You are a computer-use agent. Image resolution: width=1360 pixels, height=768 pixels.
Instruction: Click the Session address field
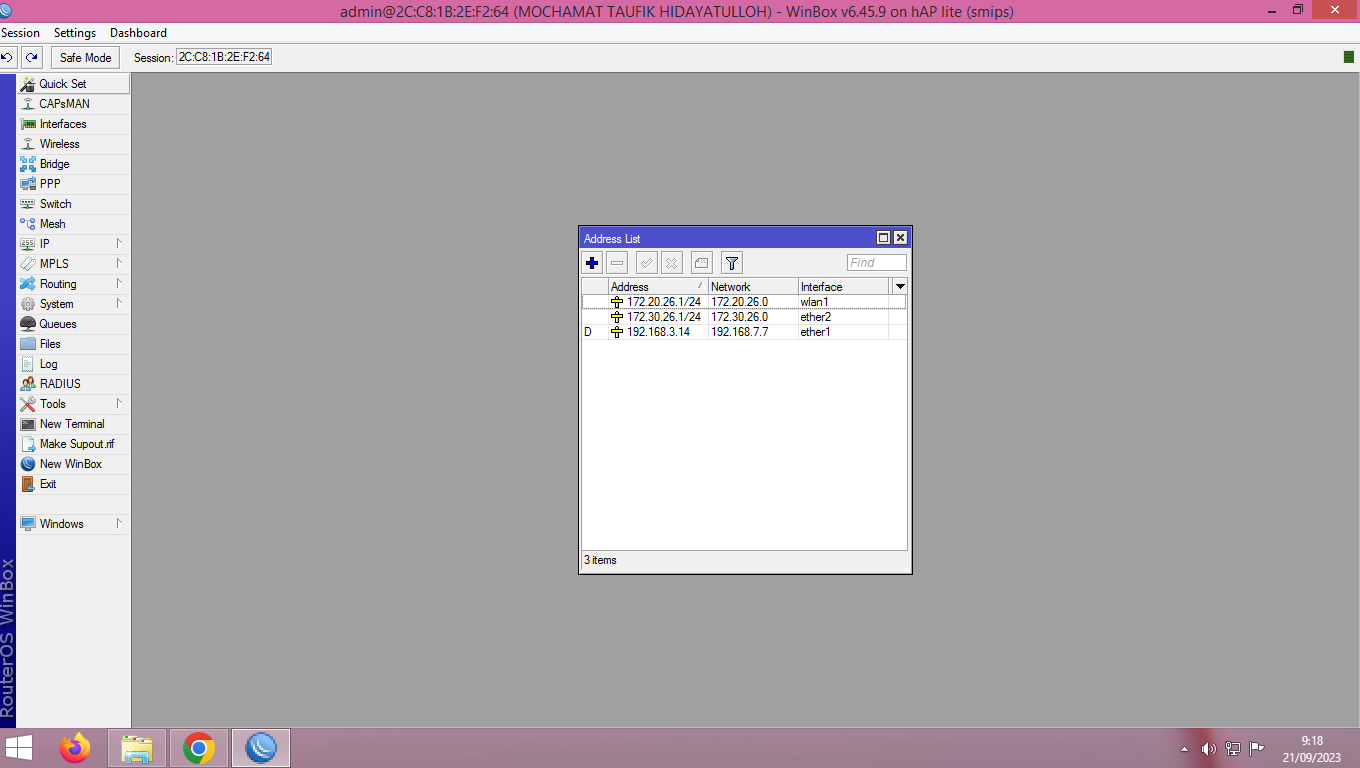click(x=224, y=57)
